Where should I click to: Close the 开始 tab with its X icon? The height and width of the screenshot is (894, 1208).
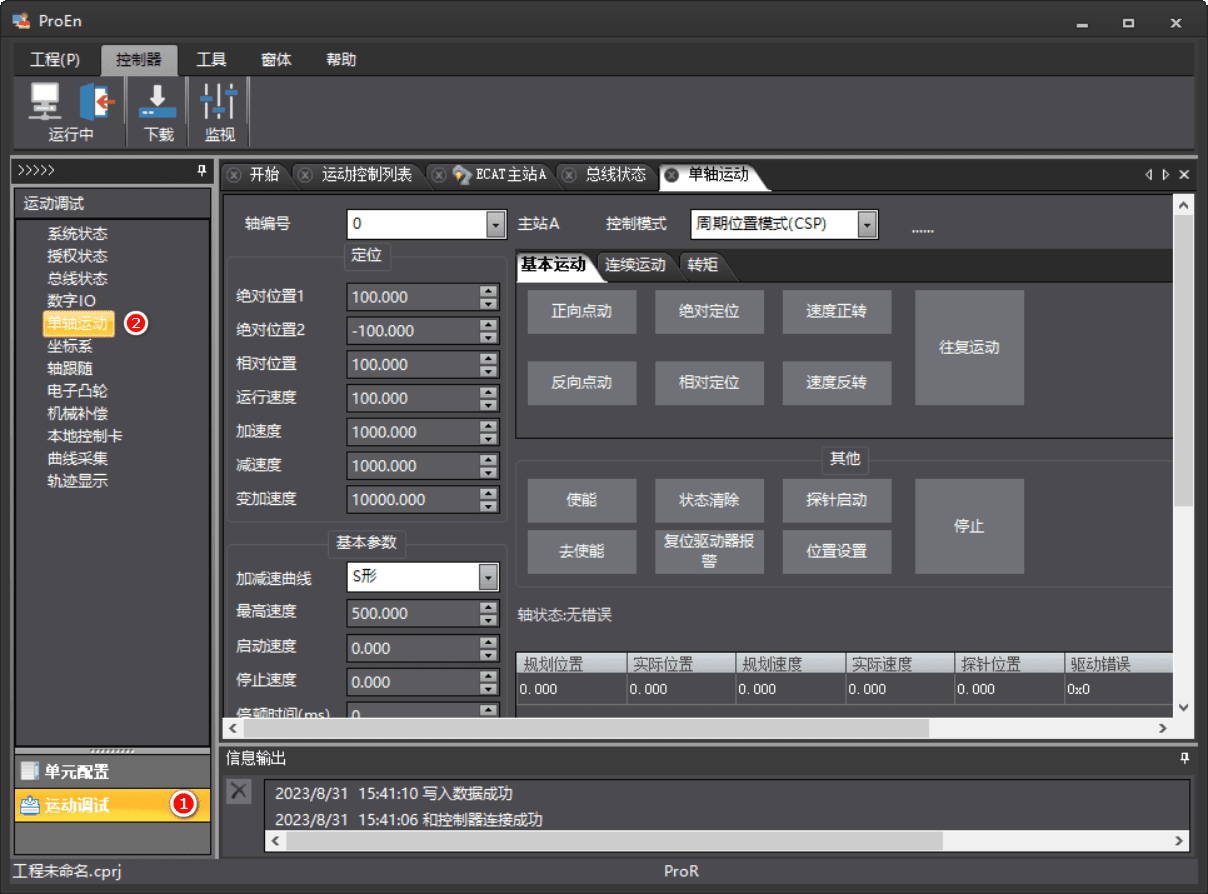point(234,175)
